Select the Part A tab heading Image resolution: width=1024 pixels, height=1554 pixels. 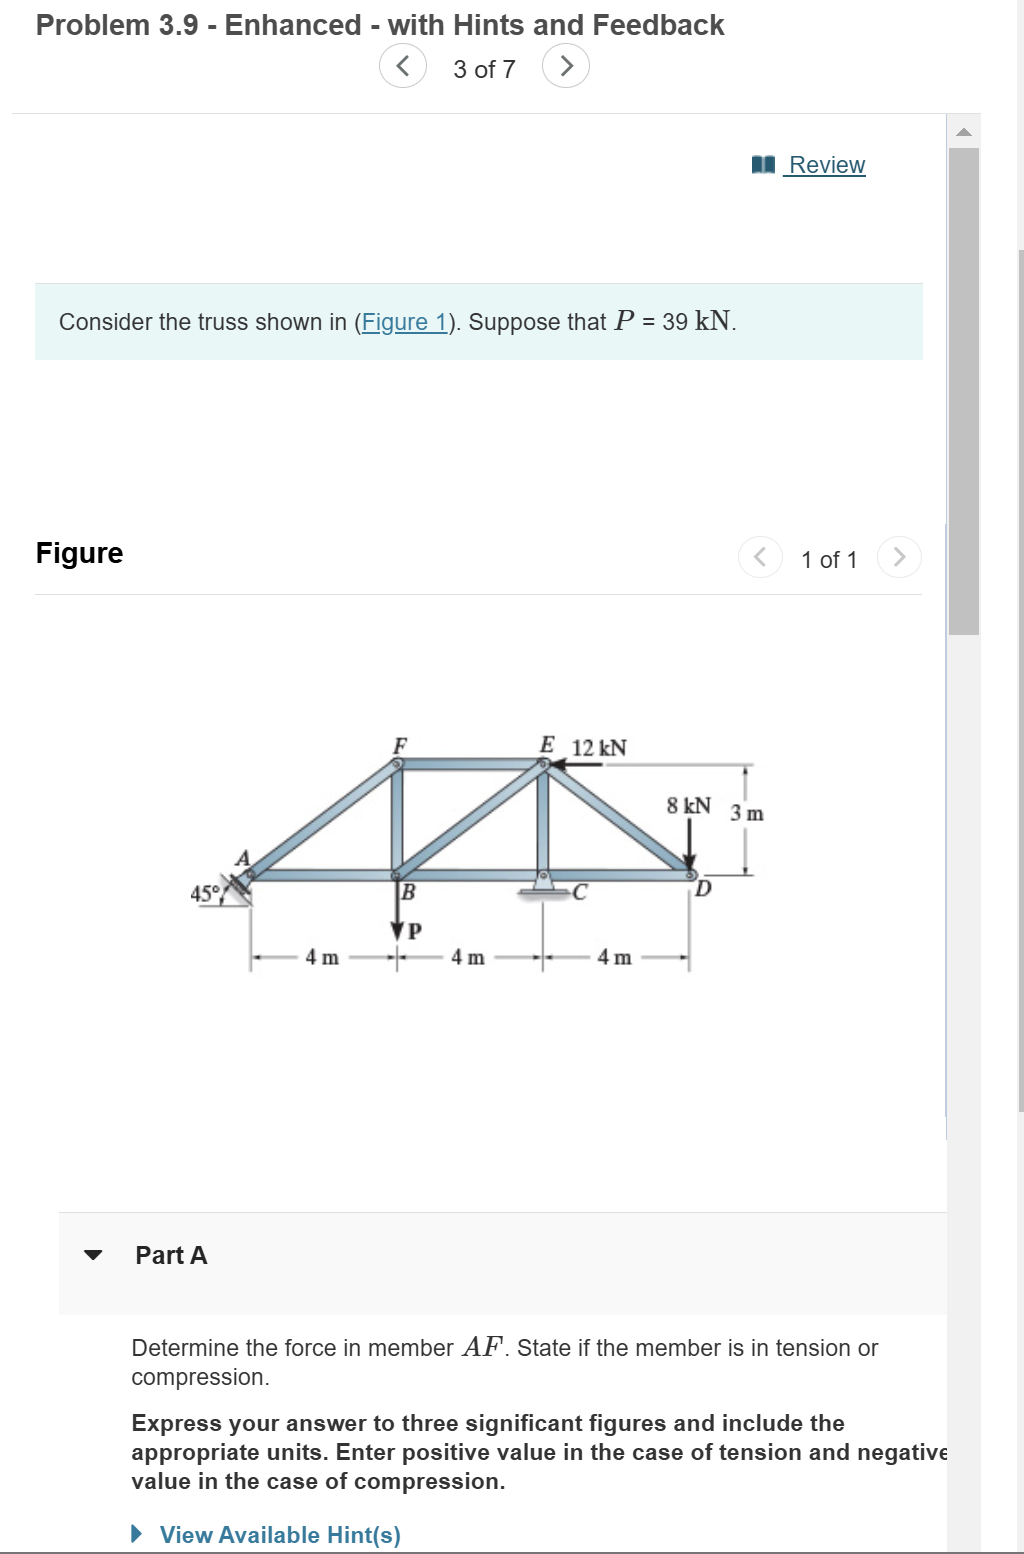169,1255
